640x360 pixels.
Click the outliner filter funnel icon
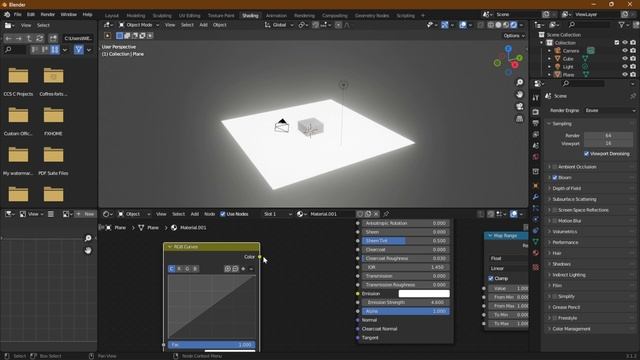pyautogui.click(x=621, y=25)
